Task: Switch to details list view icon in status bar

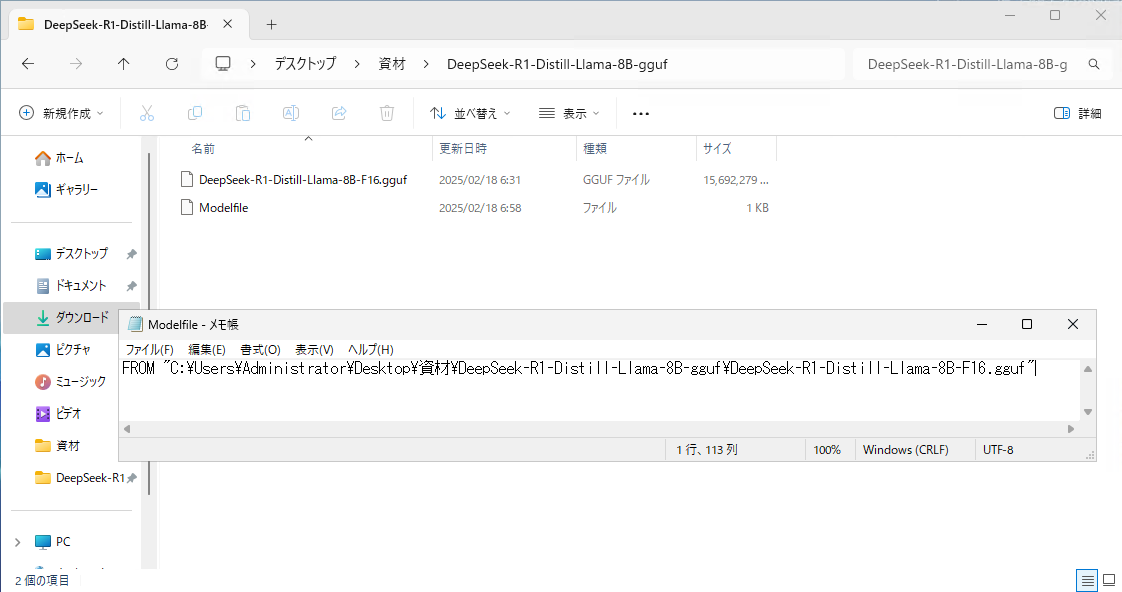Action: pos(1087,581)
